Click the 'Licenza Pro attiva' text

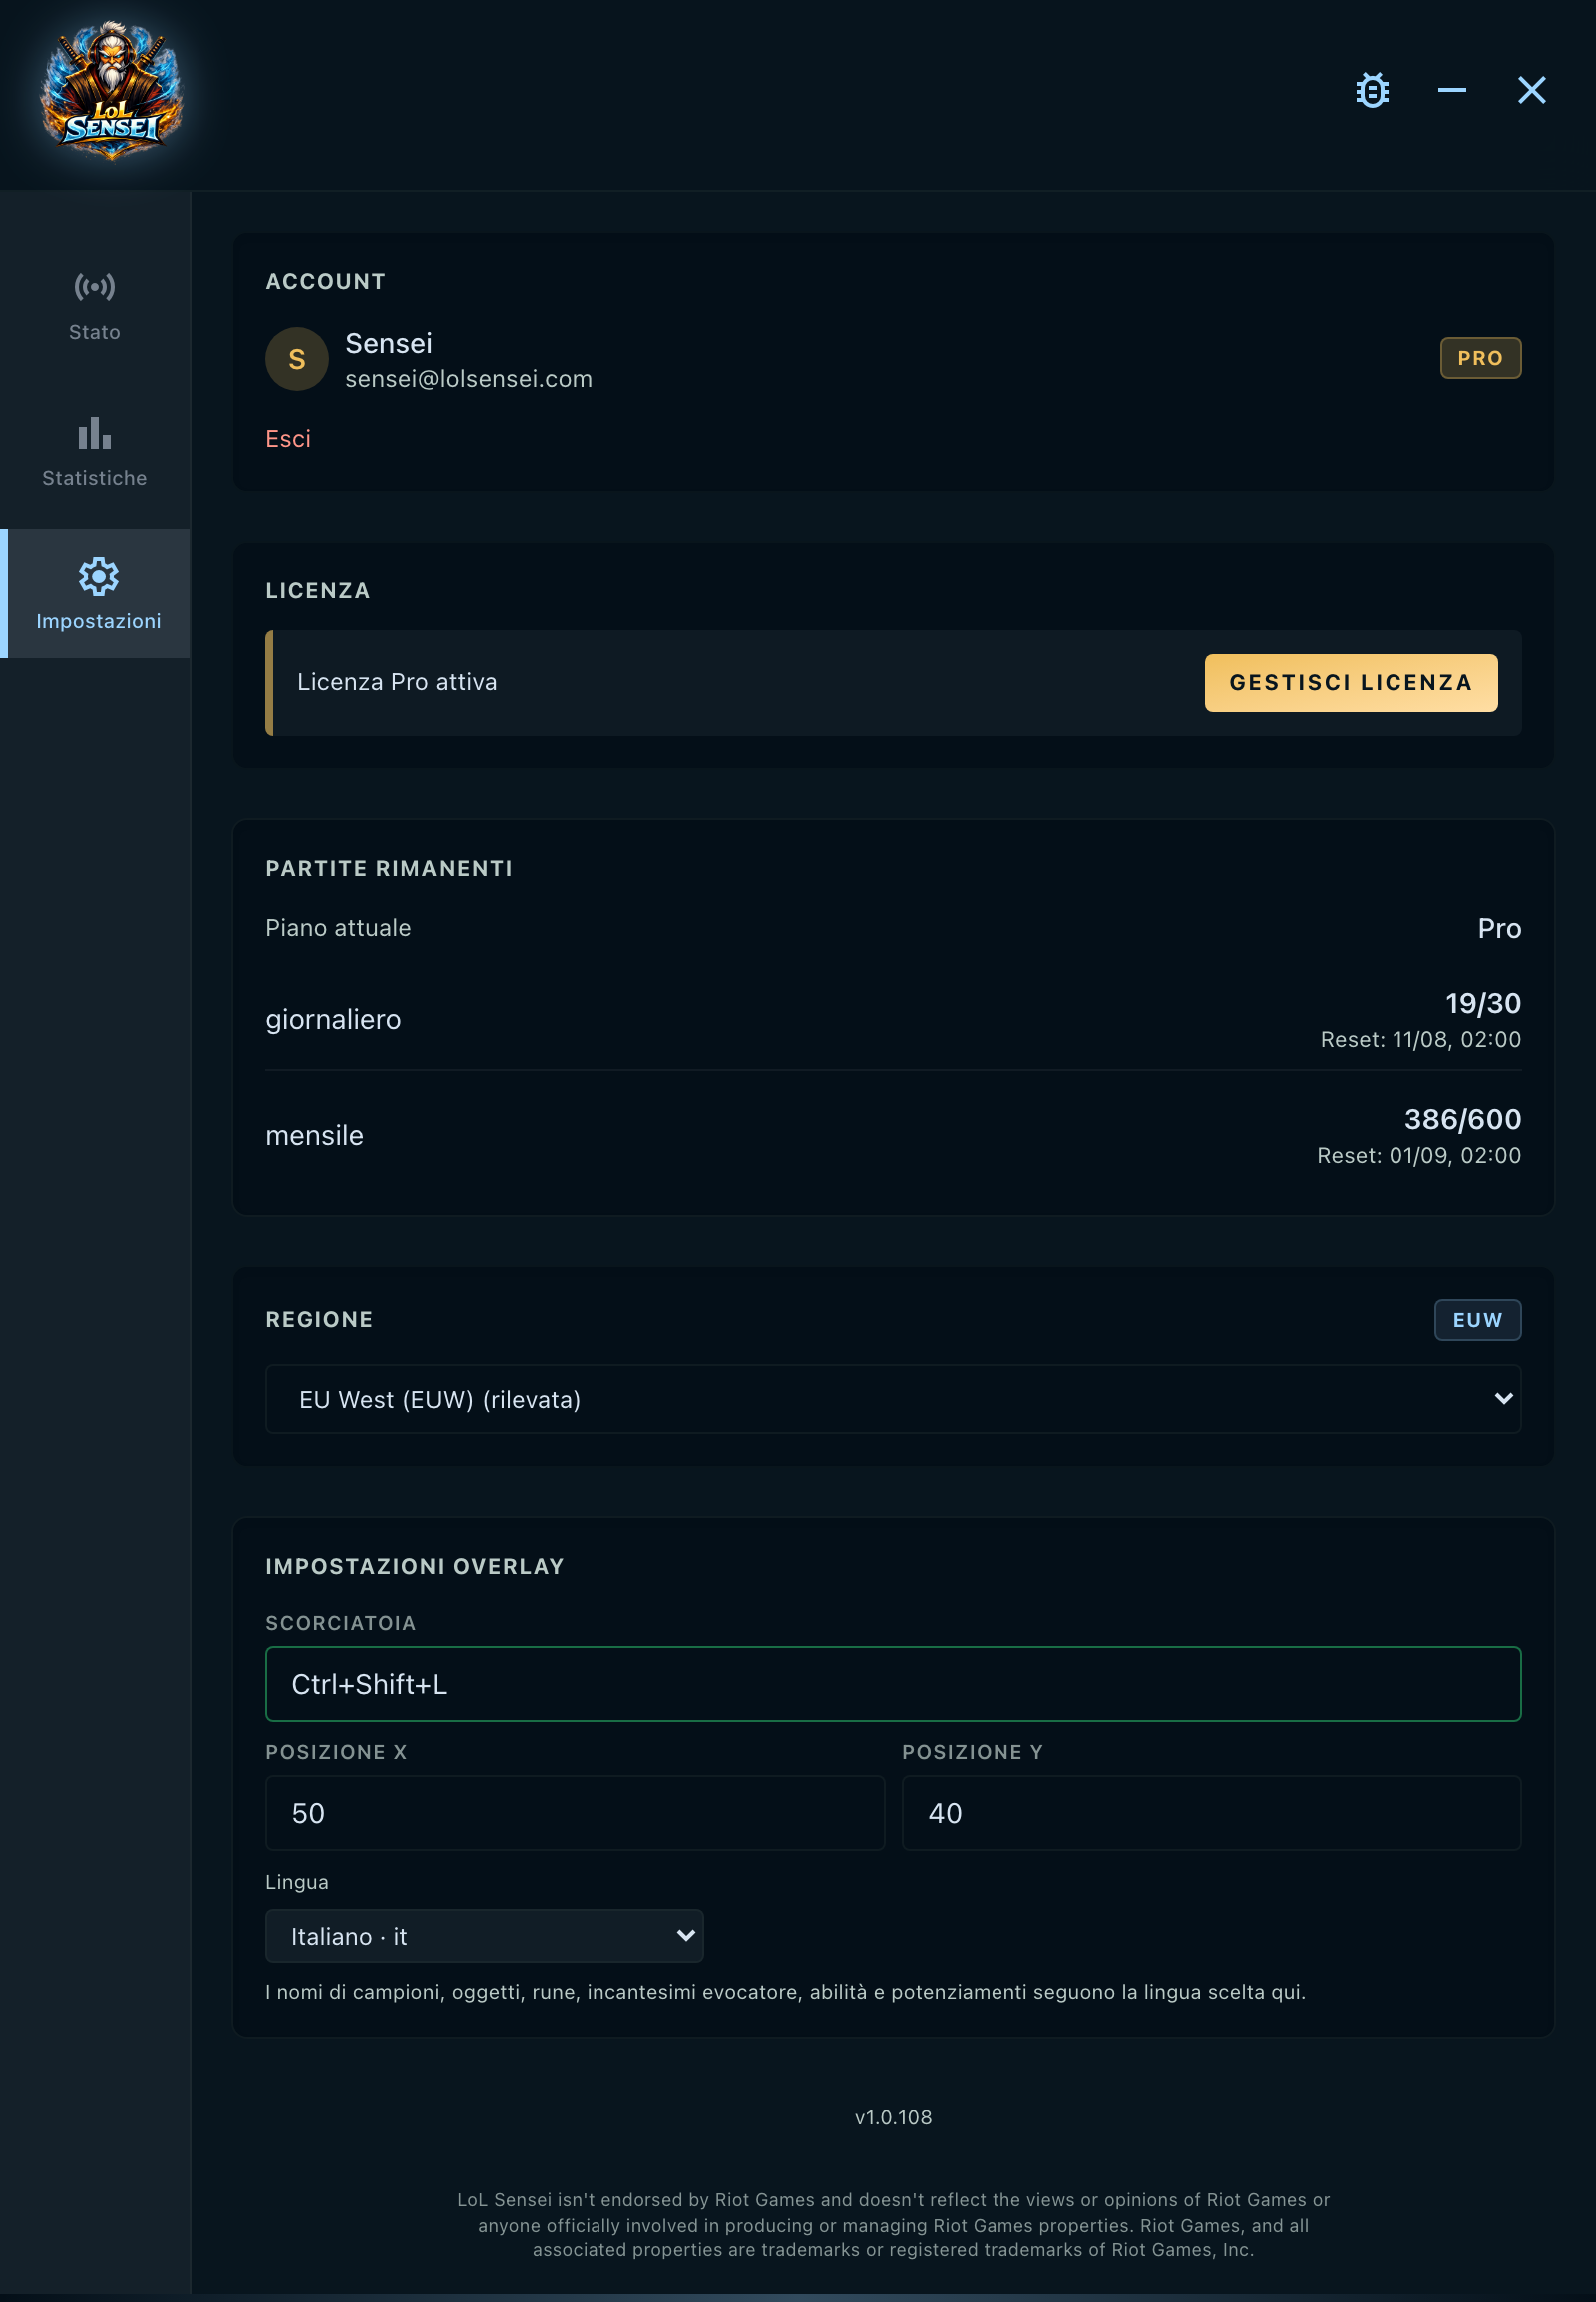[x=397, y=682]
